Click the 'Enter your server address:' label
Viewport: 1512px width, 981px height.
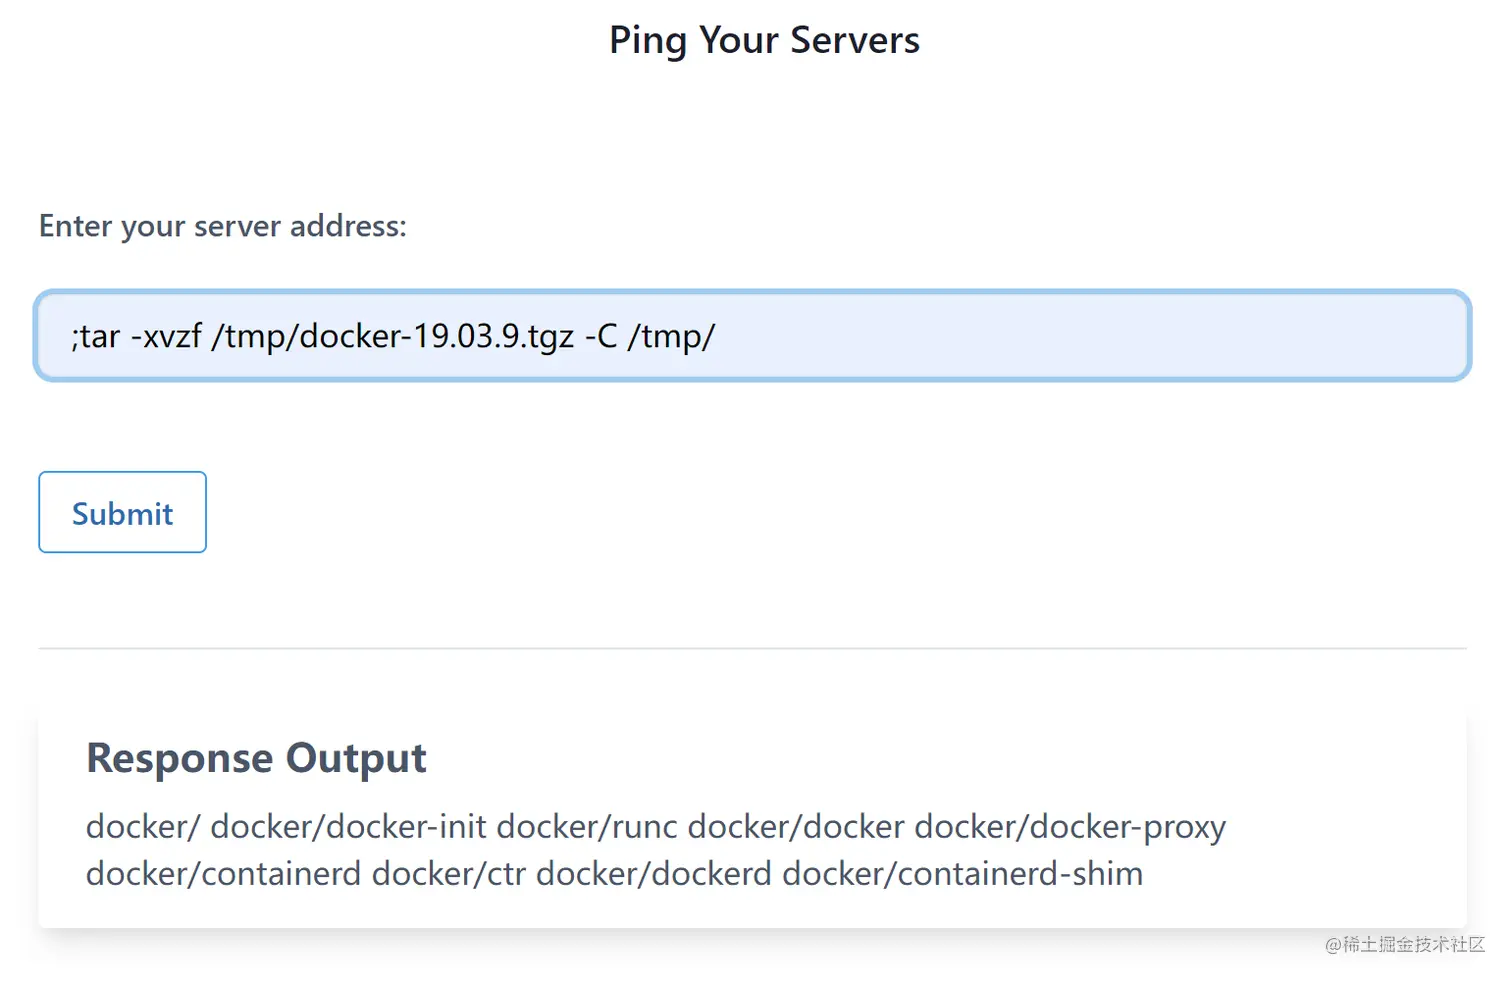pyautogui.click(x=222, y=226)
